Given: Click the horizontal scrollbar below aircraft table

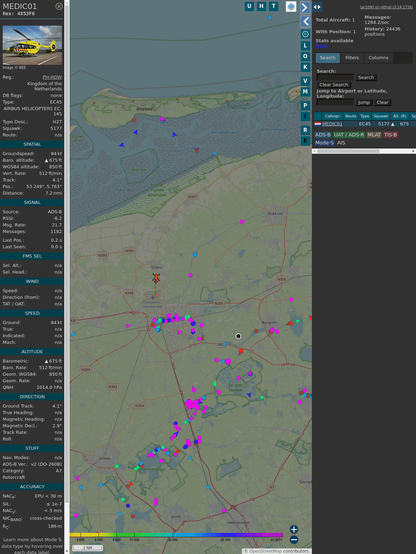Looking at the screenshot, I should pyautogui.click(x=364, y=151).
